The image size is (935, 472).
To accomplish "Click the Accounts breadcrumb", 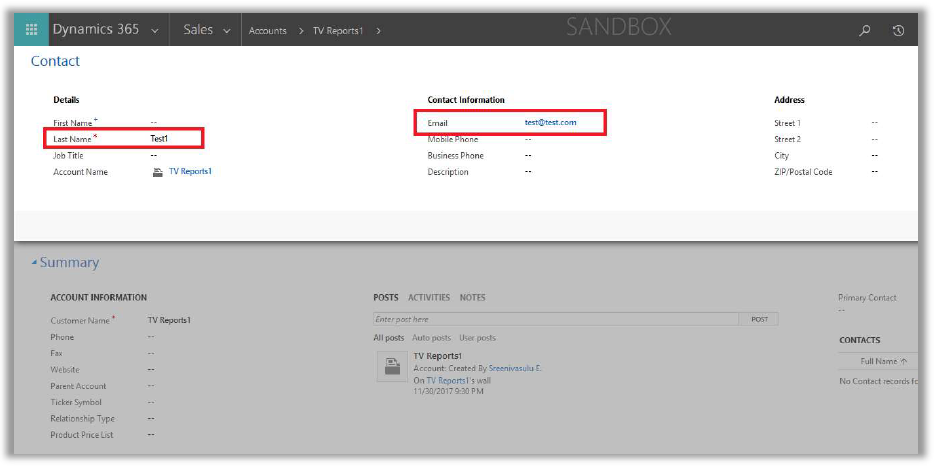I will tap(267, 31).
